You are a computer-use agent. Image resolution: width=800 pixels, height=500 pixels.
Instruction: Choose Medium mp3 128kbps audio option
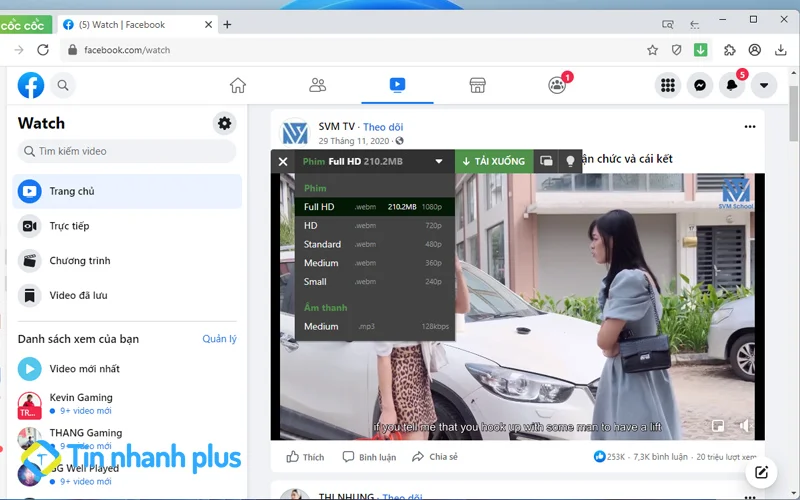pyautogui.click(x=374, y=327)
